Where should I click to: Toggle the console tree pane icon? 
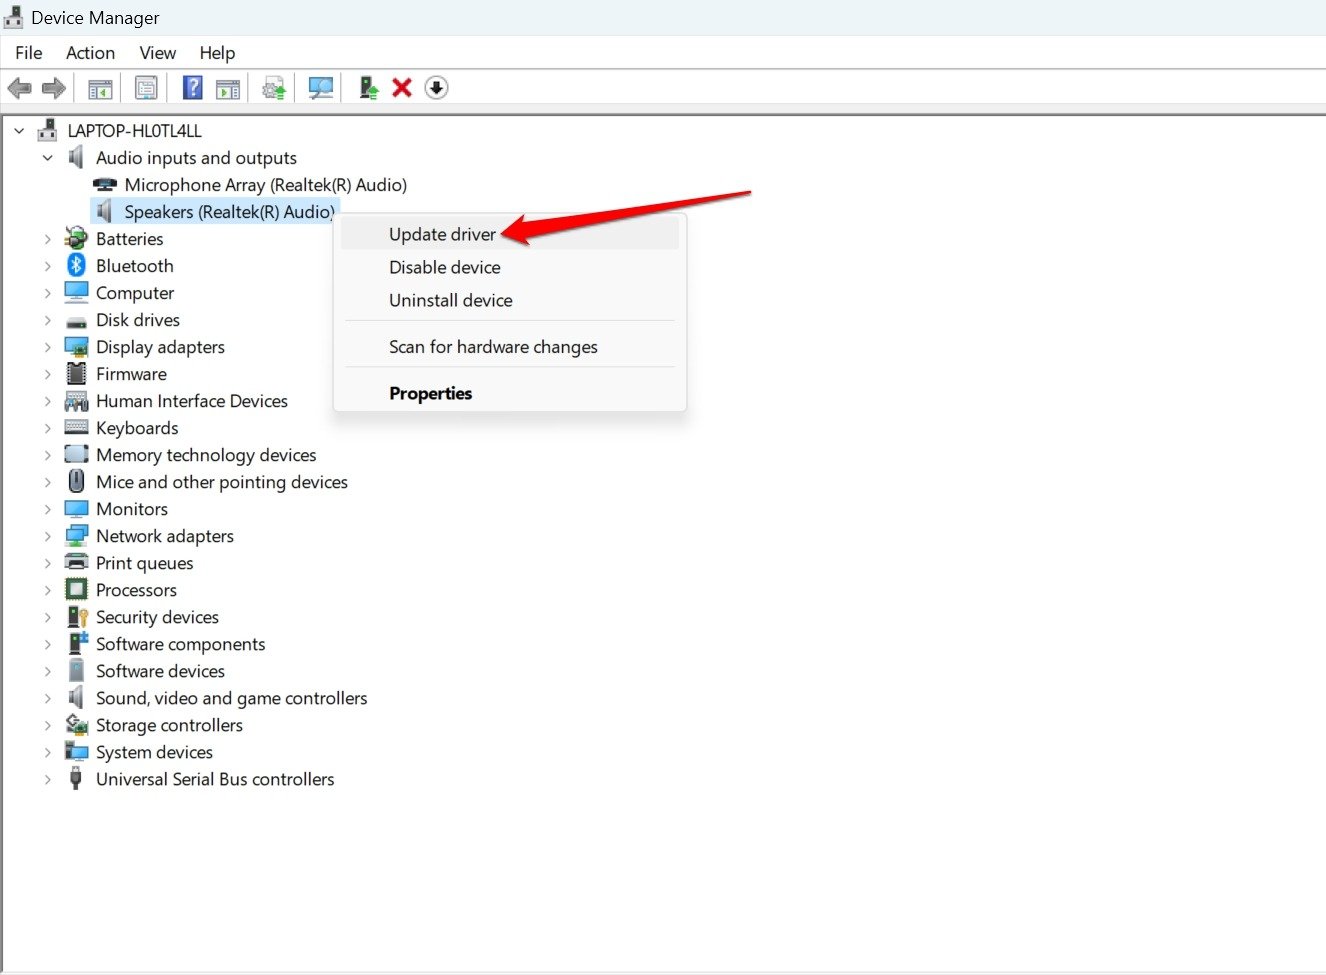click(x=98, y=87)
